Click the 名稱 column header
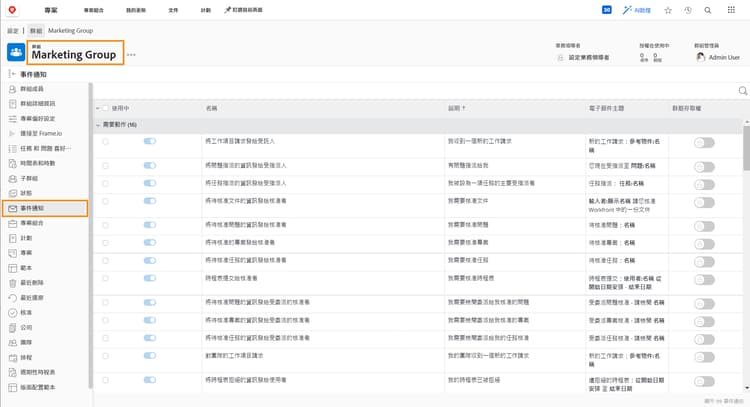This screenshot has height=407, width=750. click(x=211, y=109)
